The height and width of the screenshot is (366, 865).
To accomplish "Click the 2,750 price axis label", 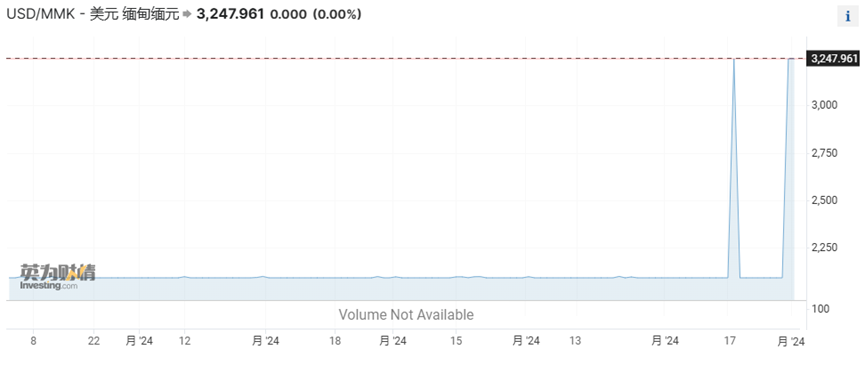I will 824,153.
